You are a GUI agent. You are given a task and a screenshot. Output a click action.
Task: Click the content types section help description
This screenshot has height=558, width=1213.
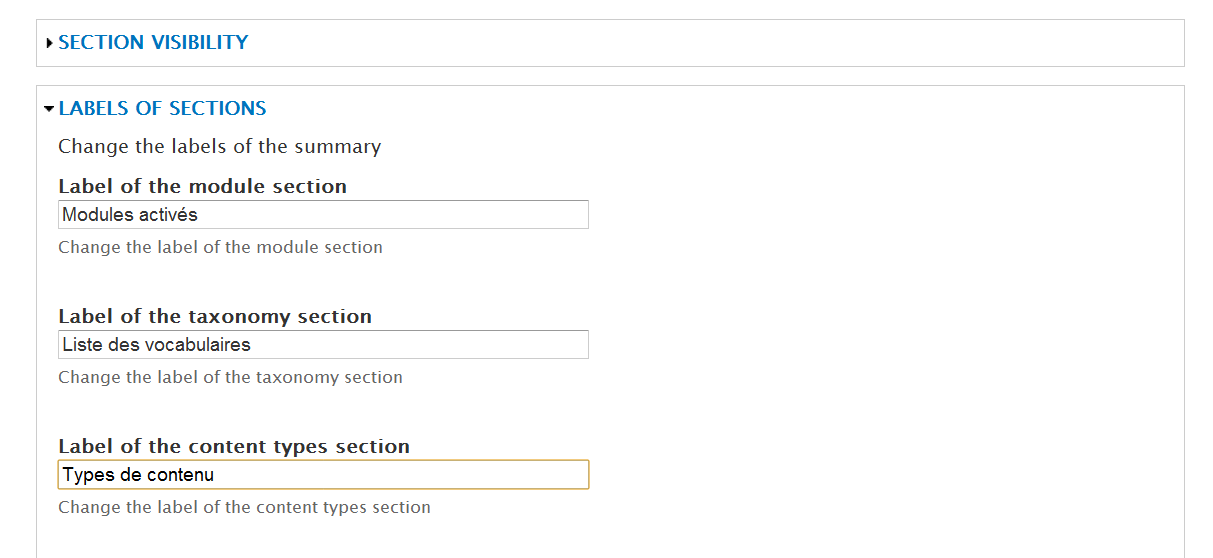(x=244, y=507)
